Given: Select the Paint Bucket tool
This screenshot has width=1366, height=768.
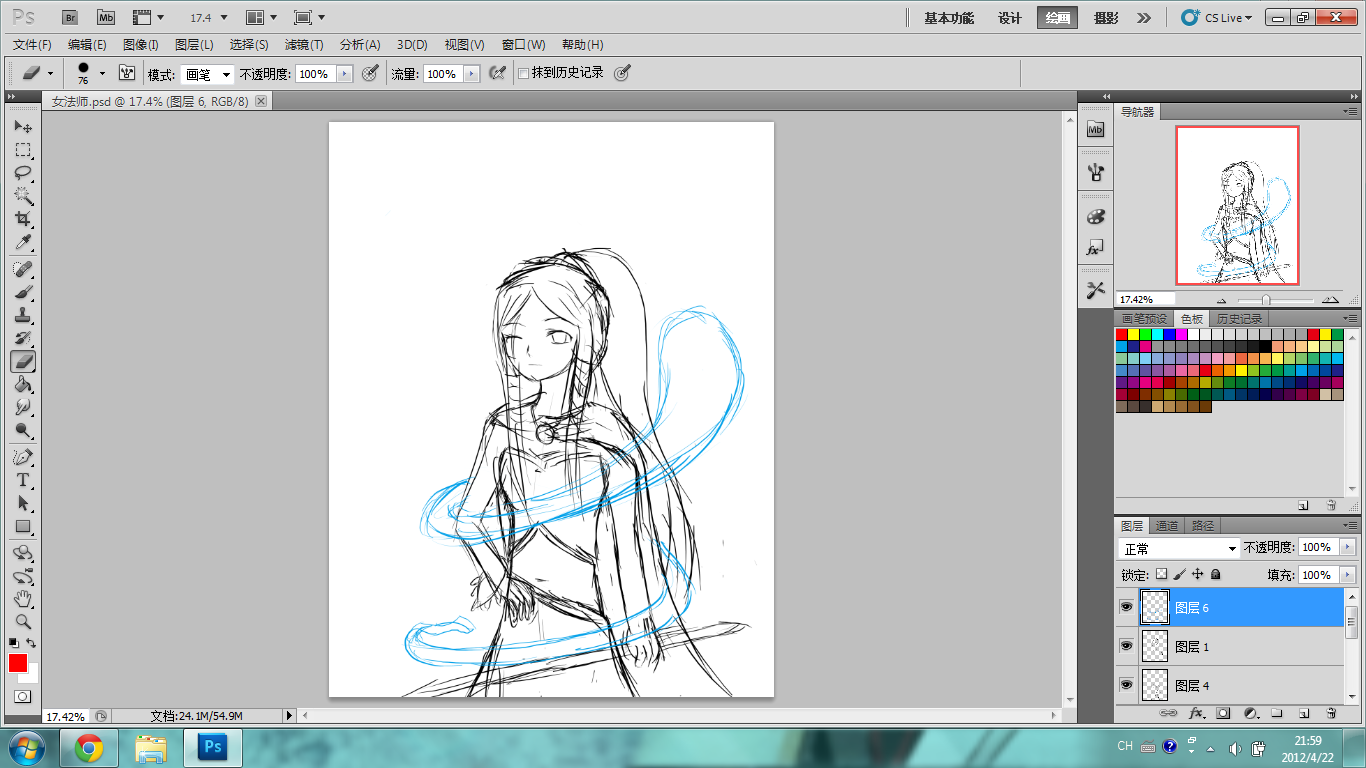Looking at the screenshot, I should (23, 385).
